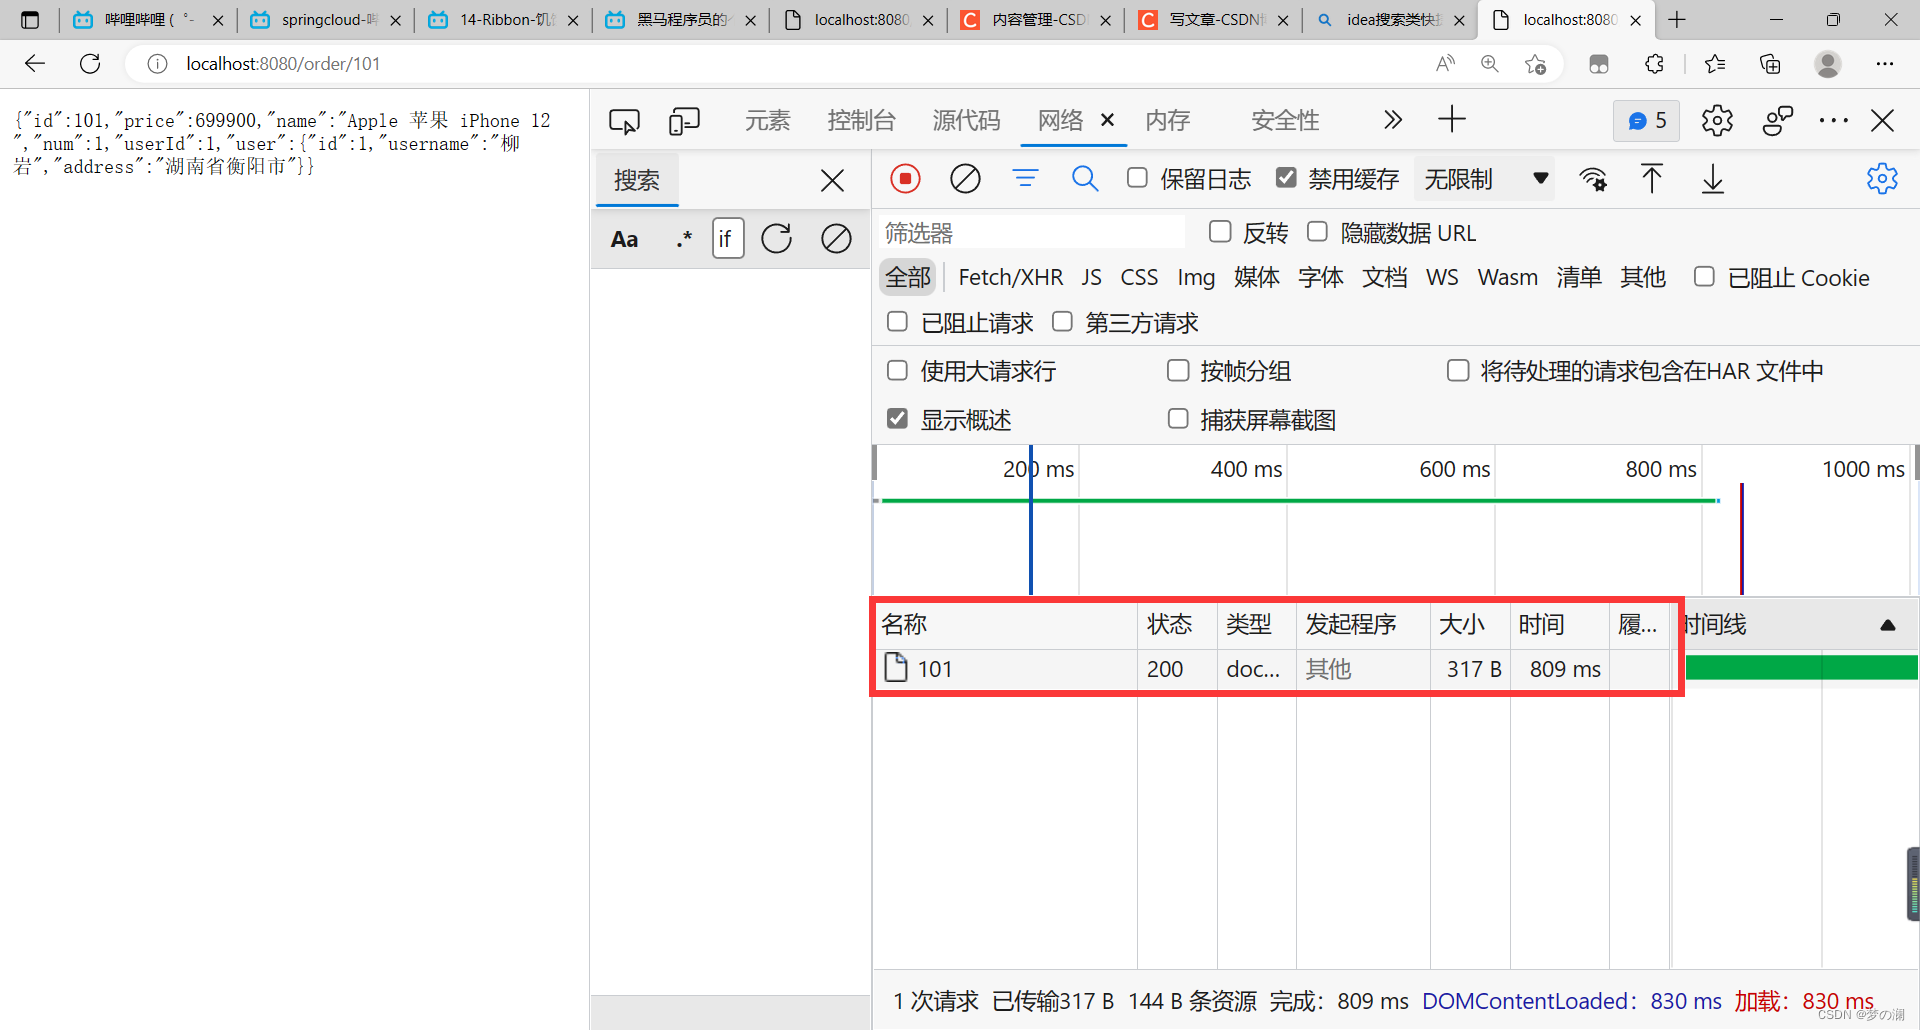Image resolution: width=1920 pixels, height=1030 pixels.
Task: Open DevTools customize three-dot menu
Action: pyautogui.click(x=1834, y=121)
